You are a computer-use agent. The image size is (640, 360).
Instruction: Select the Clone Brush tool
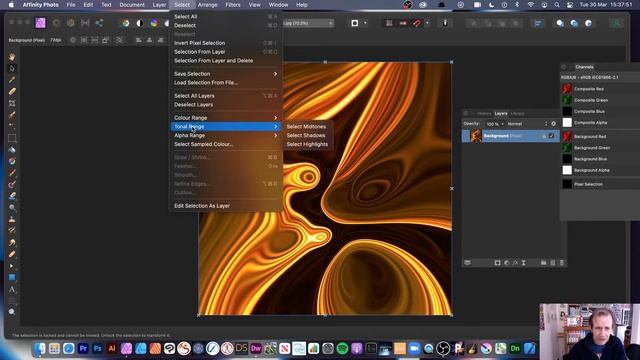pyautogui.click(x=12, y=219)
